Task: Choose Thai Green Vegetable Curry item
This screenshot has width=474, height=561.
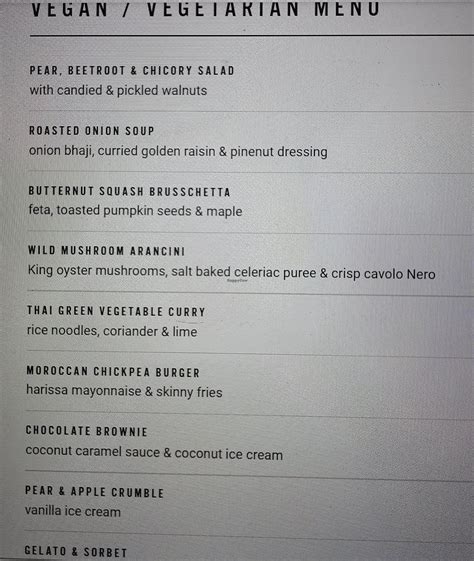Action: click(117, 311)
